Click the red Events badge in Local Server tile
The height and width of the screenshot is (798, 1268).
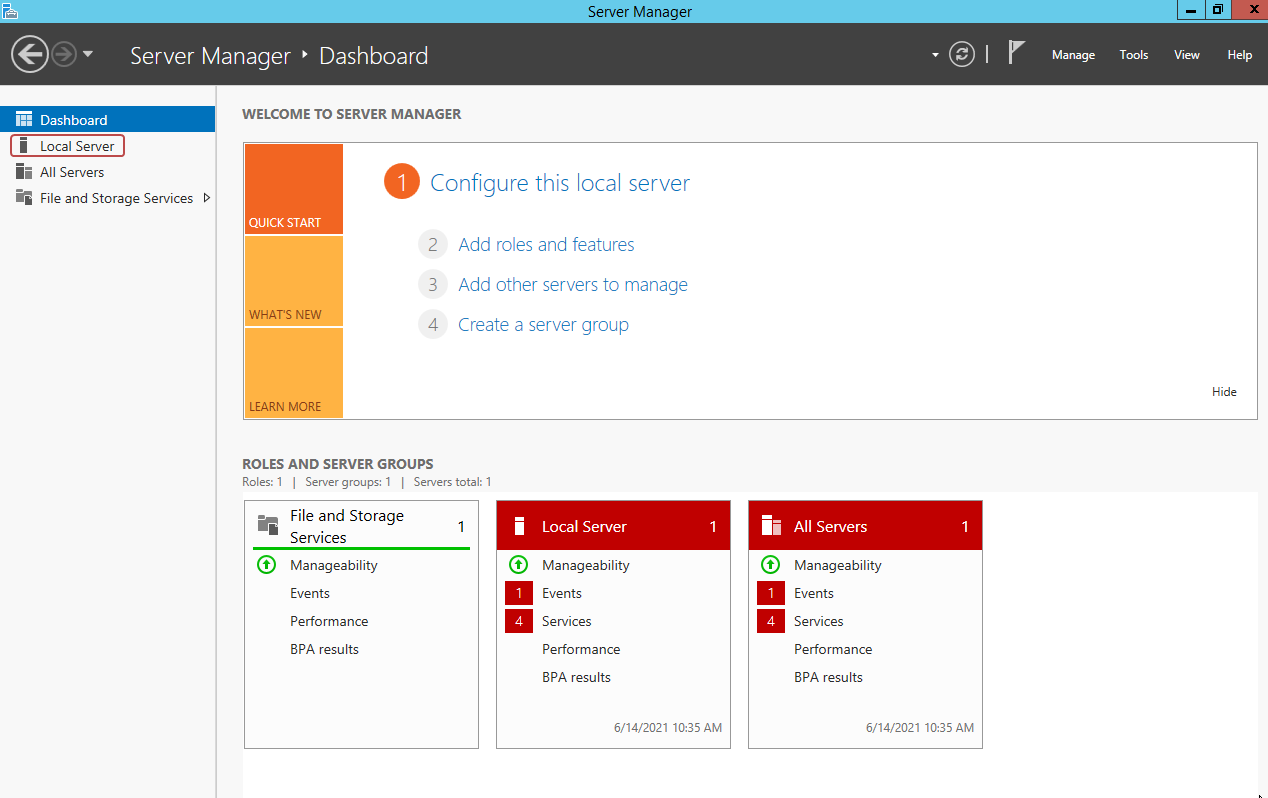tap(519, 593)
